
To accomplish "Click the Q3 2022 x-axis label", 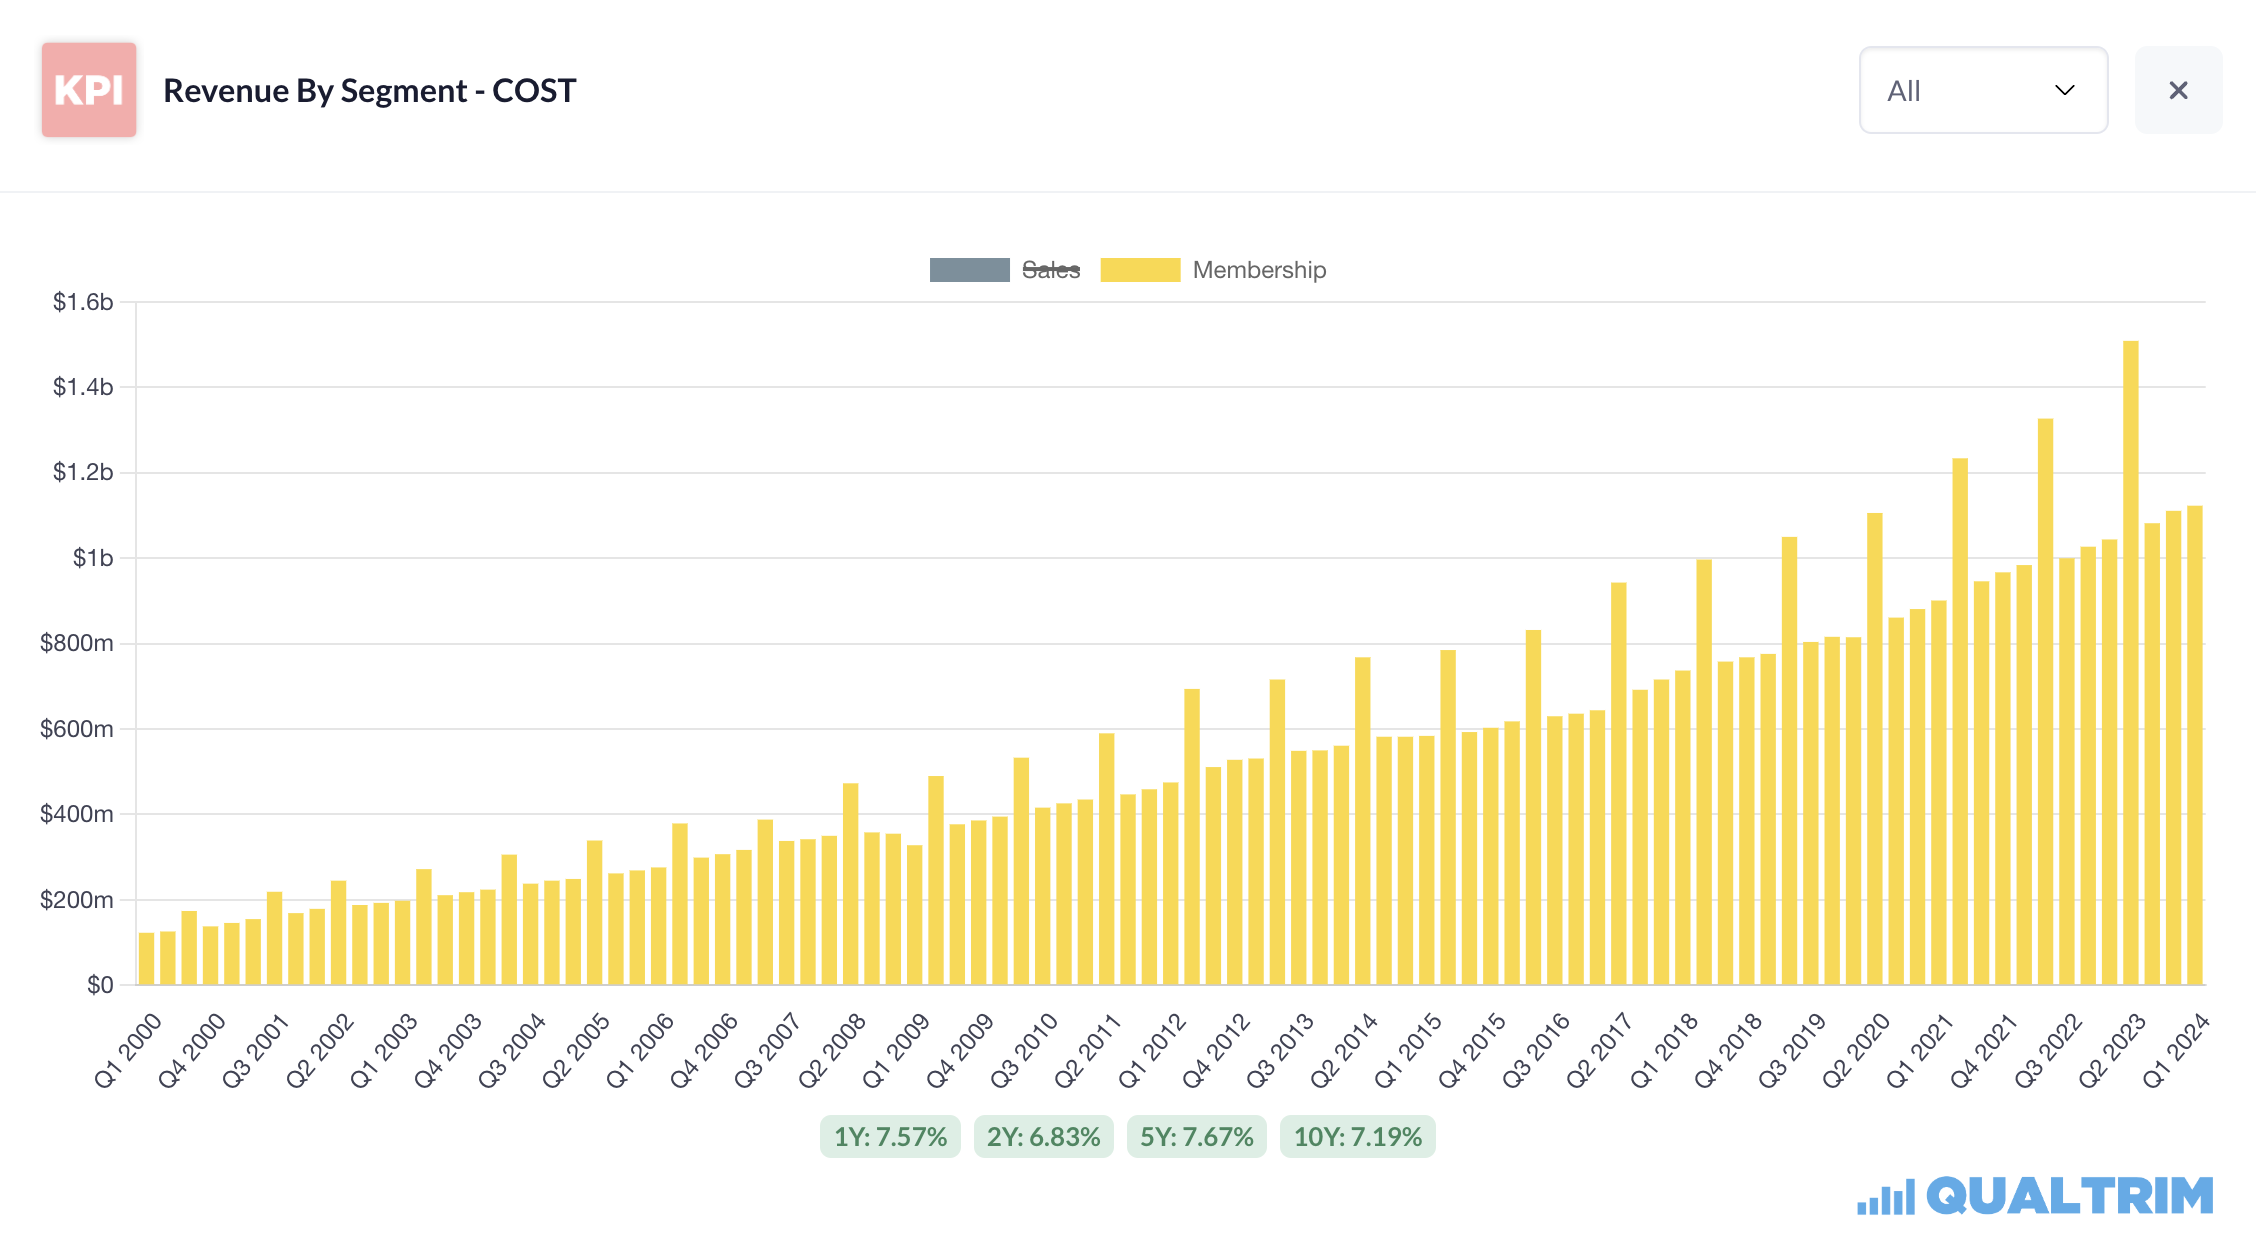I will 2047,1050.
